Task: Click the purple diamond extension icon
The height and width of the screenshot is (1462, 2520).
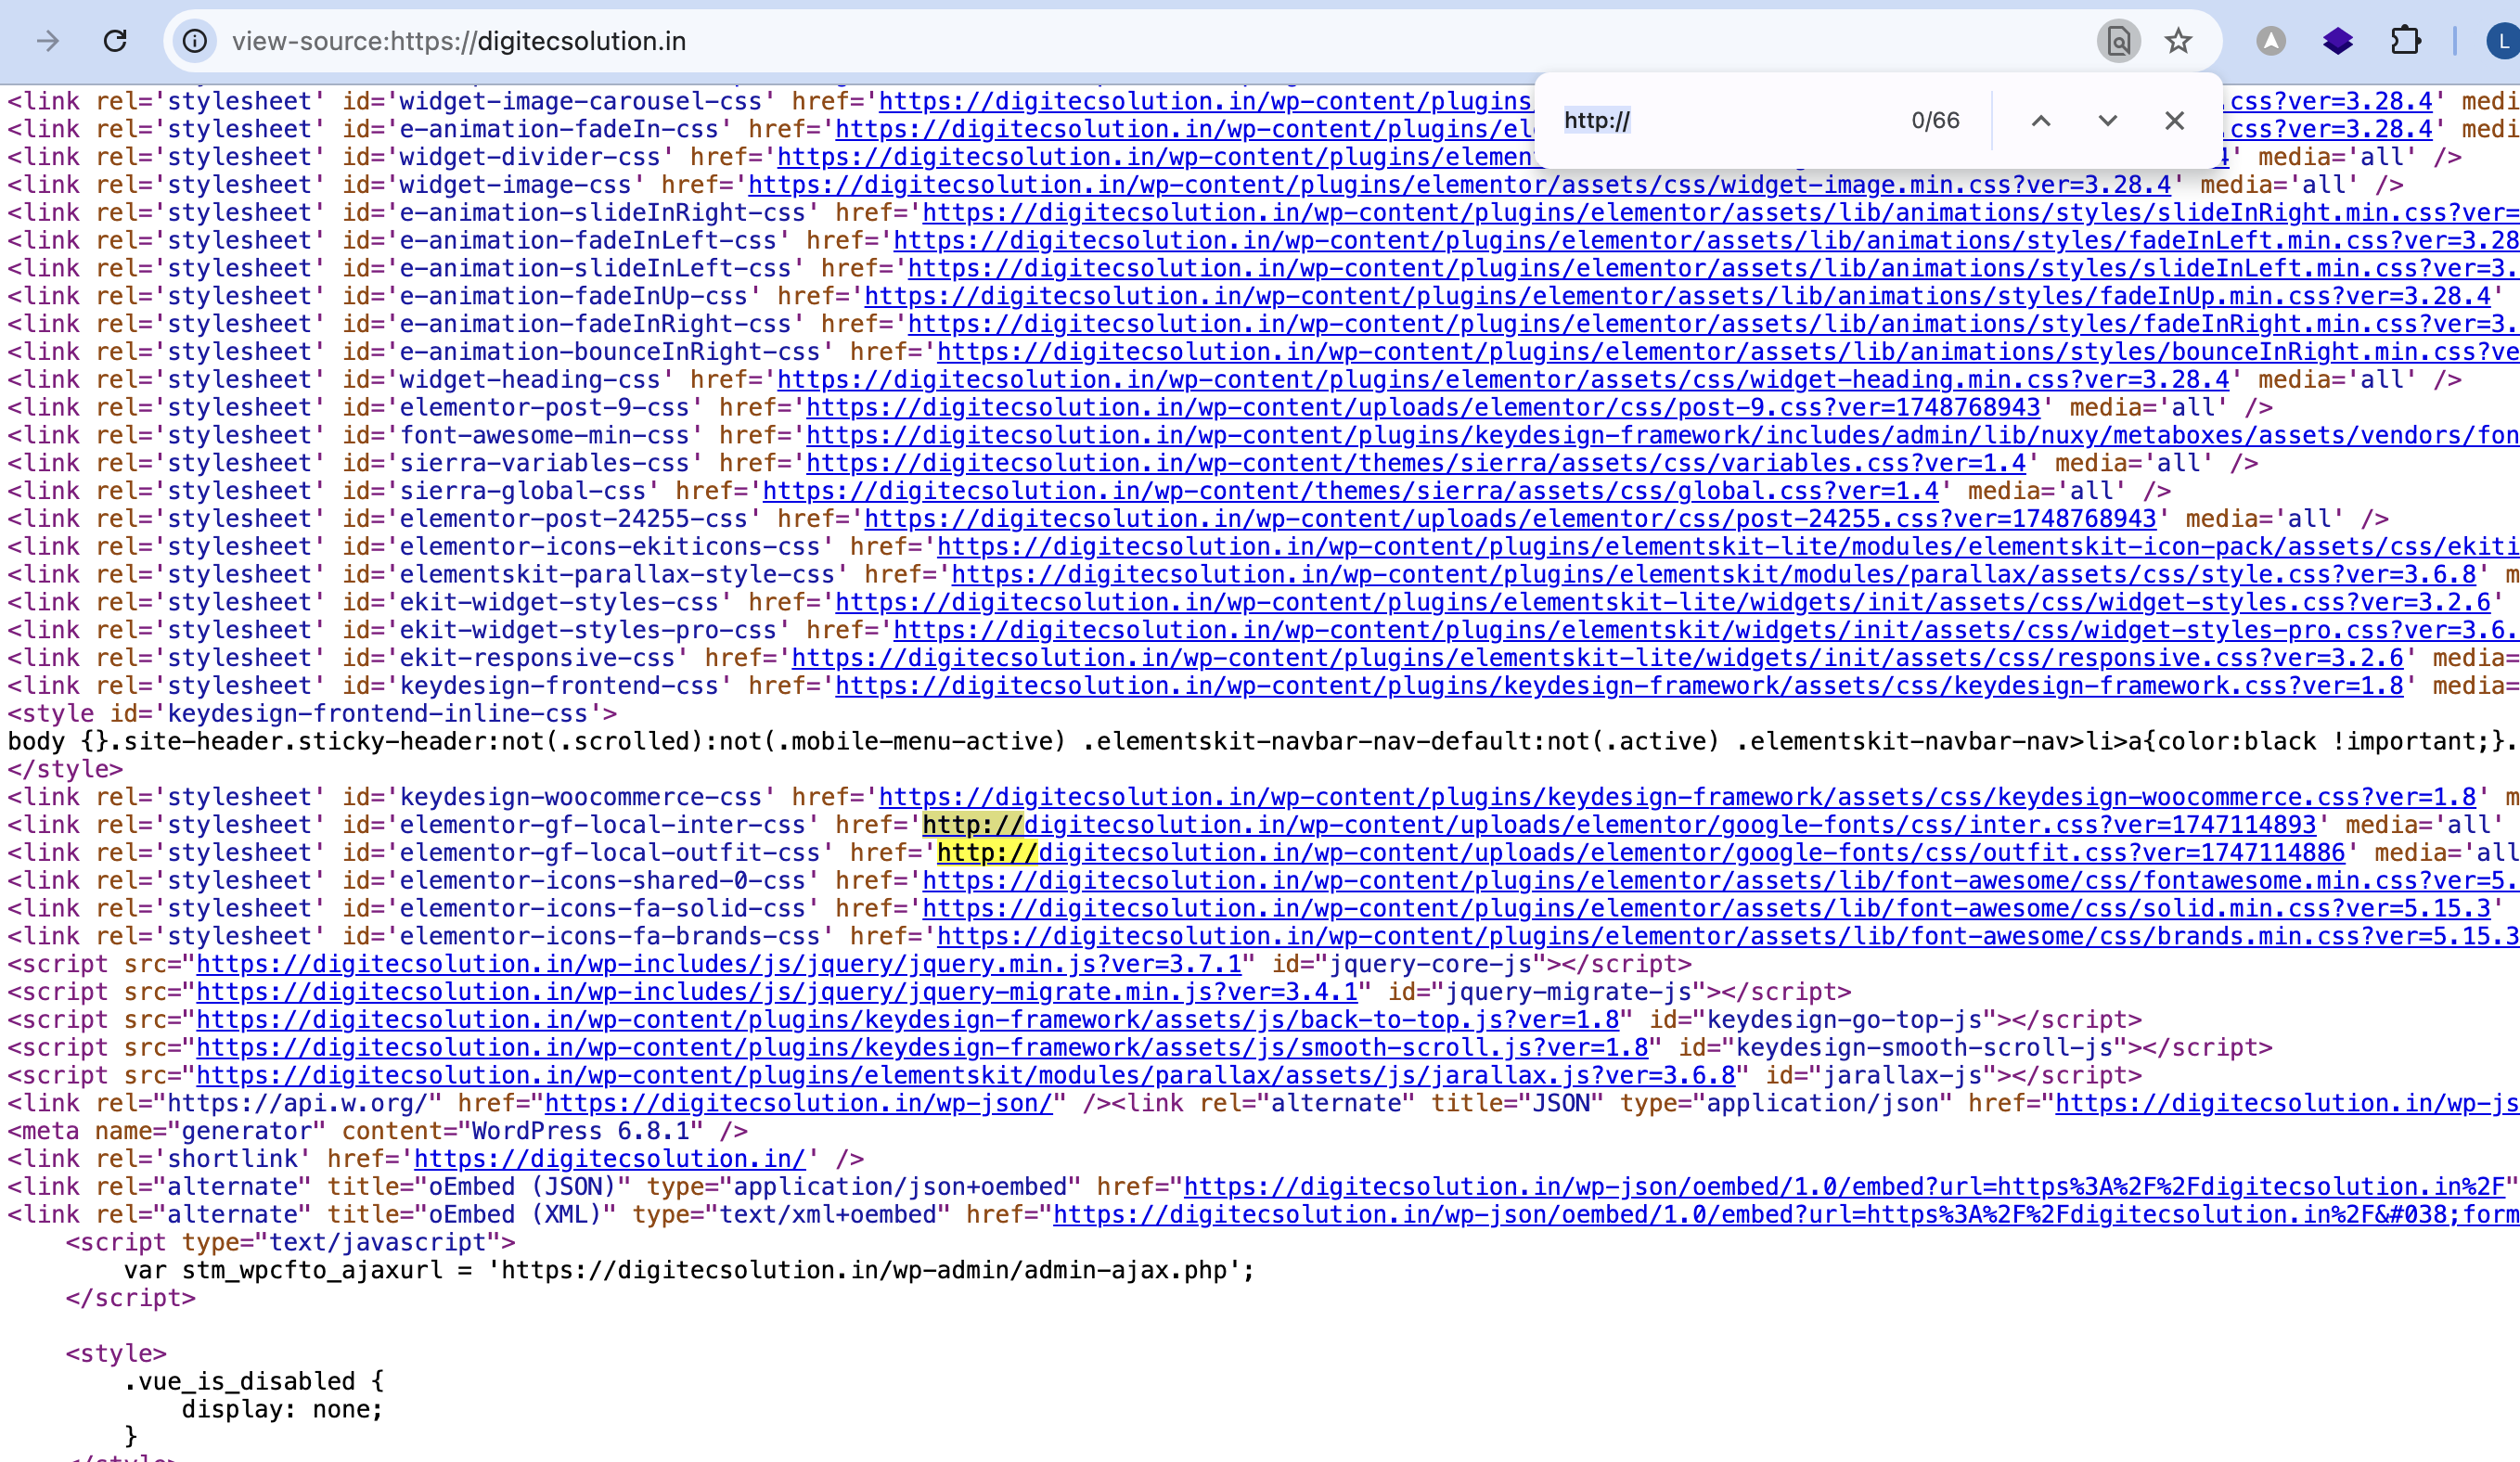Action: coord(2337,41)
